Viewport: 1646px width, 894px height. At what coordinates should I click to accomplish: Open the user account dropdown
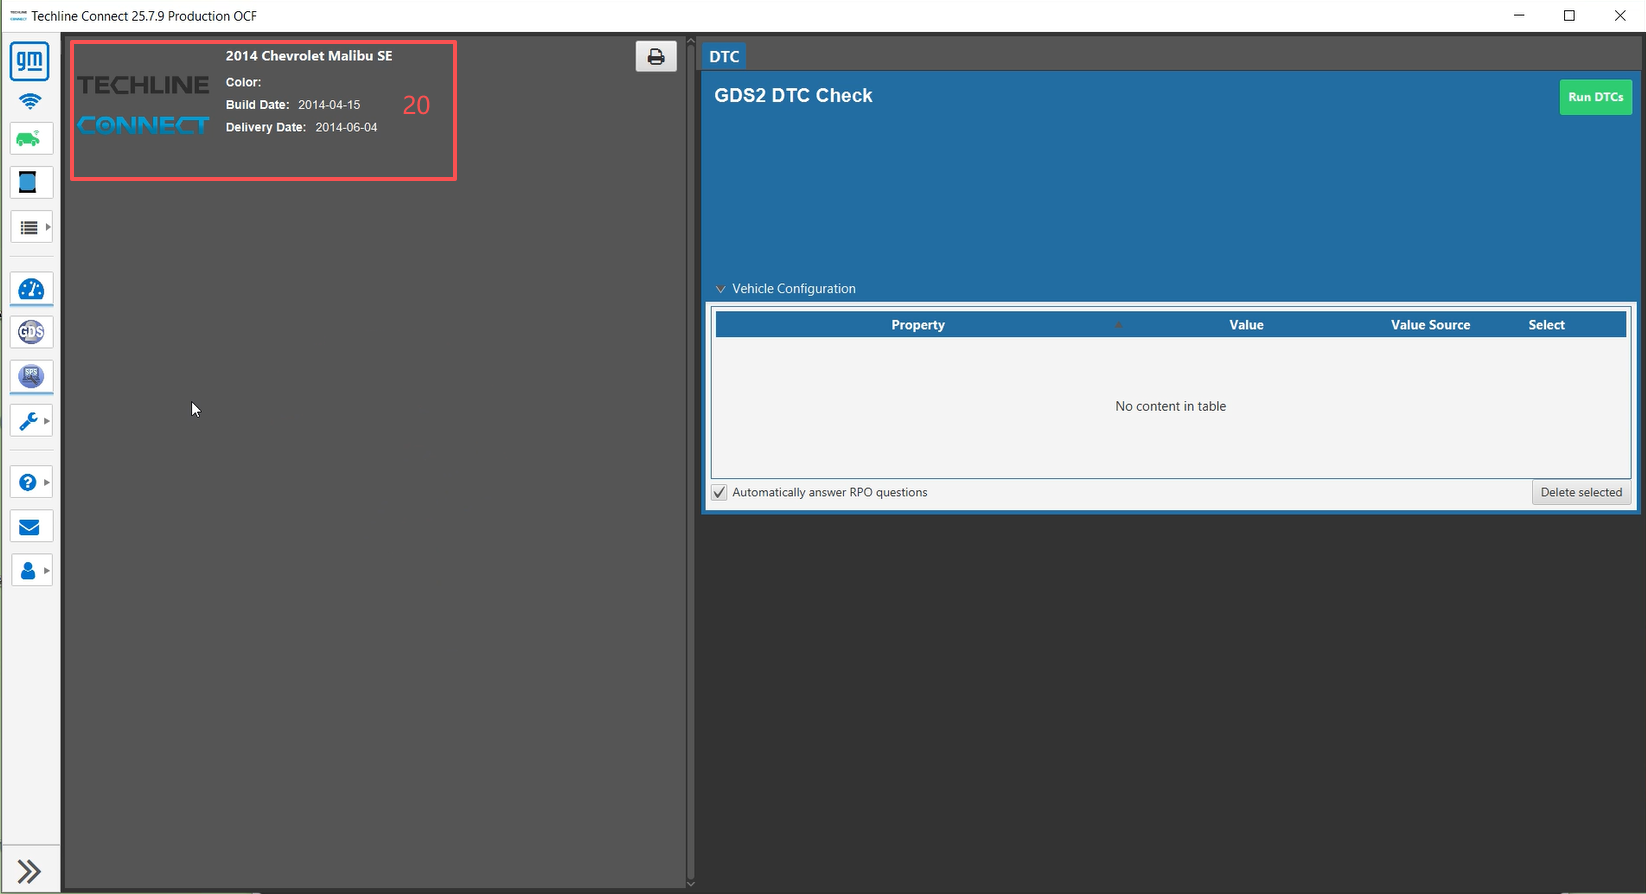pyautogui.click(x=32, y=571)
